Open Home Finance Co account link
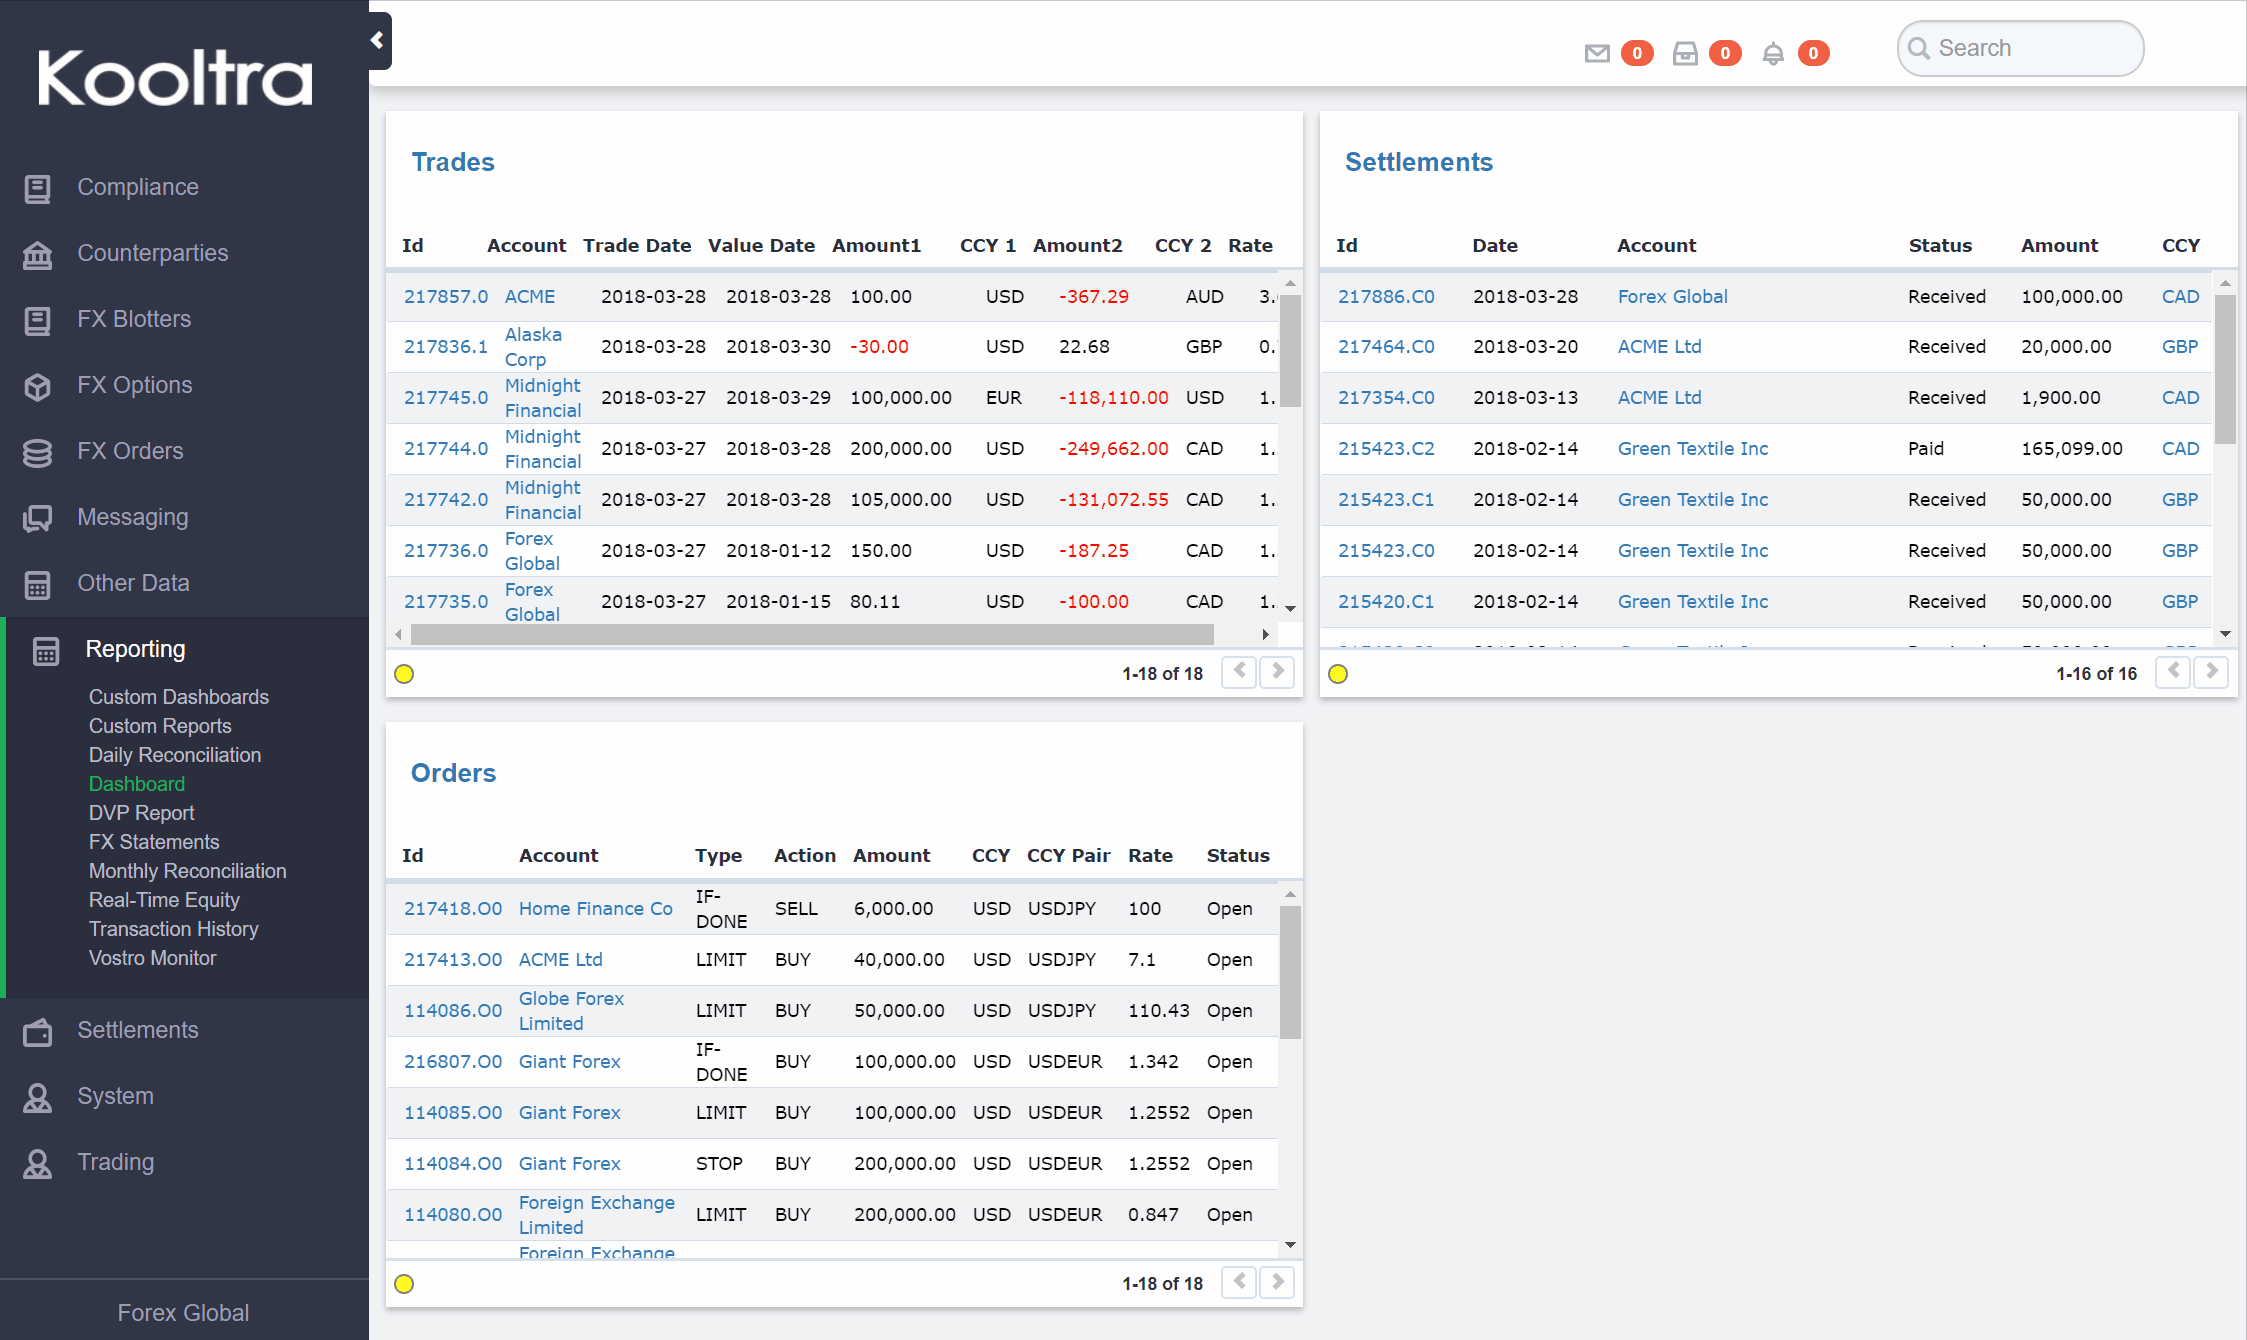 [x=596, y=909]
